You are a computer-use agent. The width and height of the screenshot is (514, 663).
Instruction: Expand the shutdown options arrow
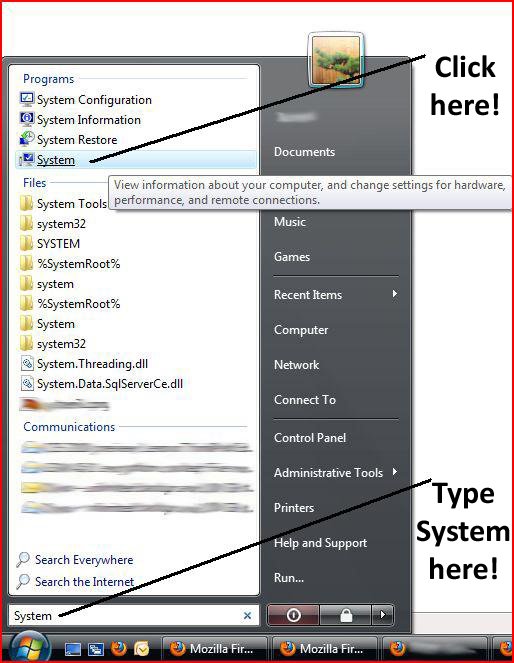click(383, 614)
